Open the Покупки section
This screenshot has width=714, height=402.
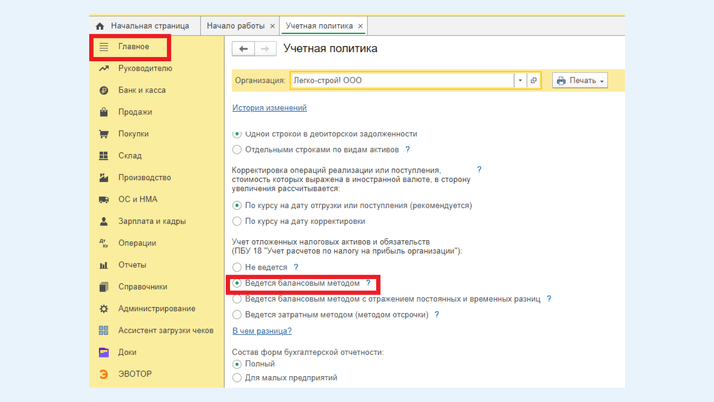133,134
